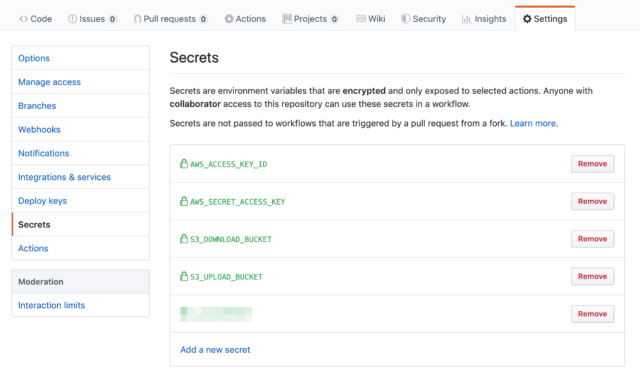
Task: Open Deploy keys page
Action: (x=42, y=201)
